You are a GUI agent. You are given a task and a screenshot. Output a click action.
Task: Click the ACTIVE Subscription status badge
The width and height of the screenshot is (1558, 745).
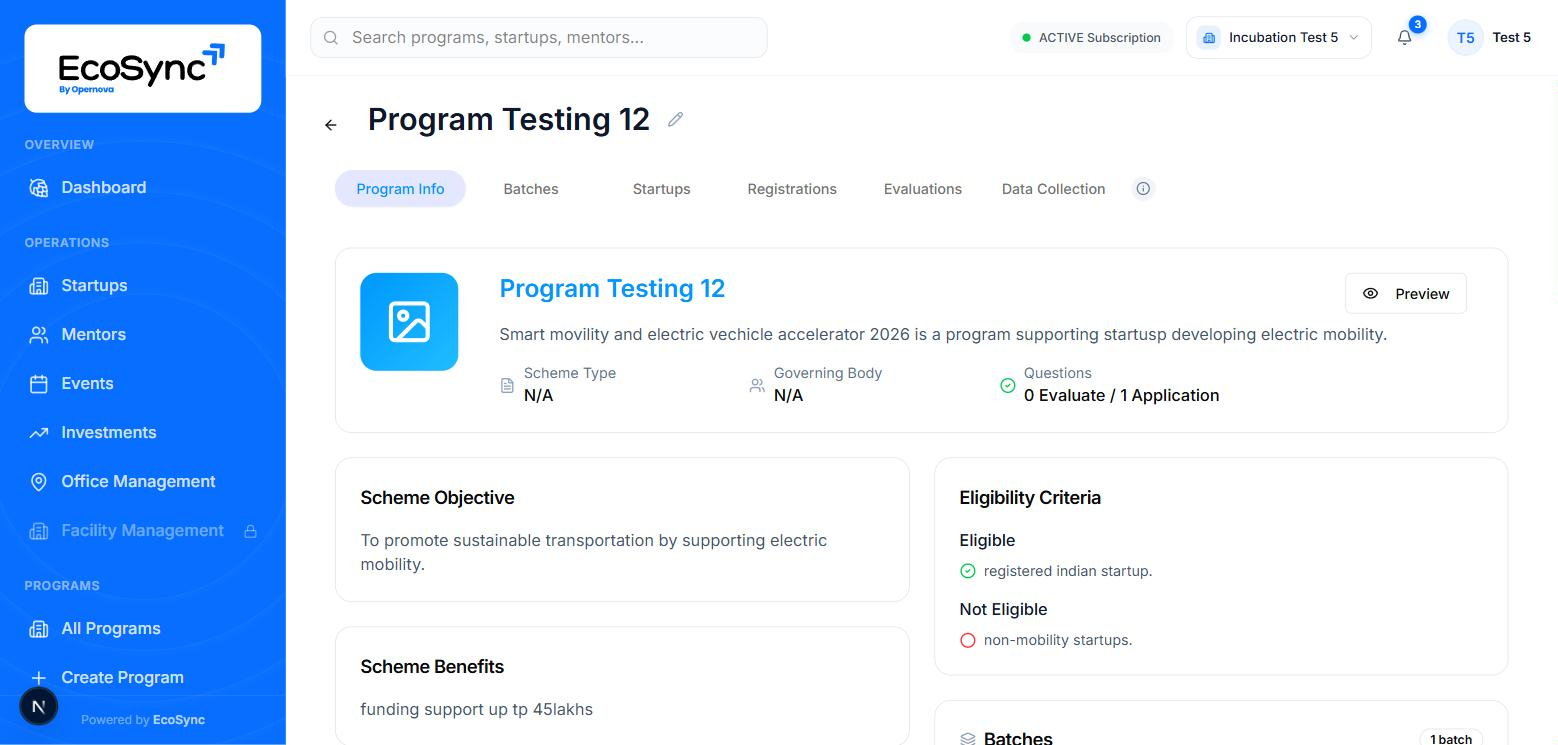(x=1091, y=38)
